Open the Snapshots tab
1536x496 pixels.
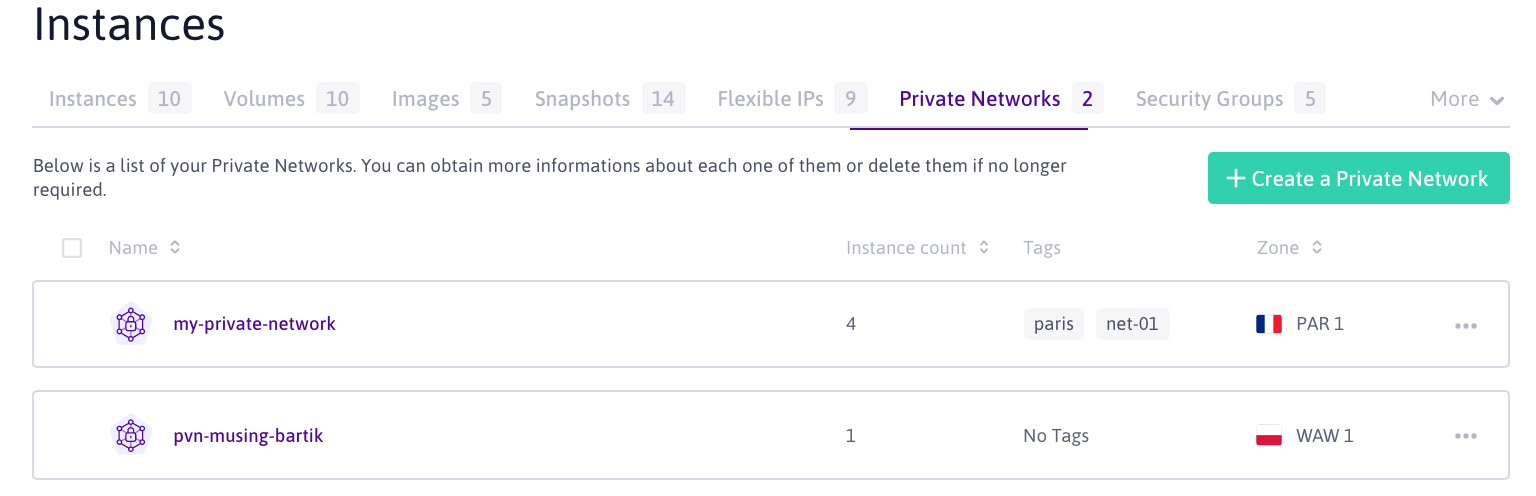pyautogui.click(x=582, y=99)
